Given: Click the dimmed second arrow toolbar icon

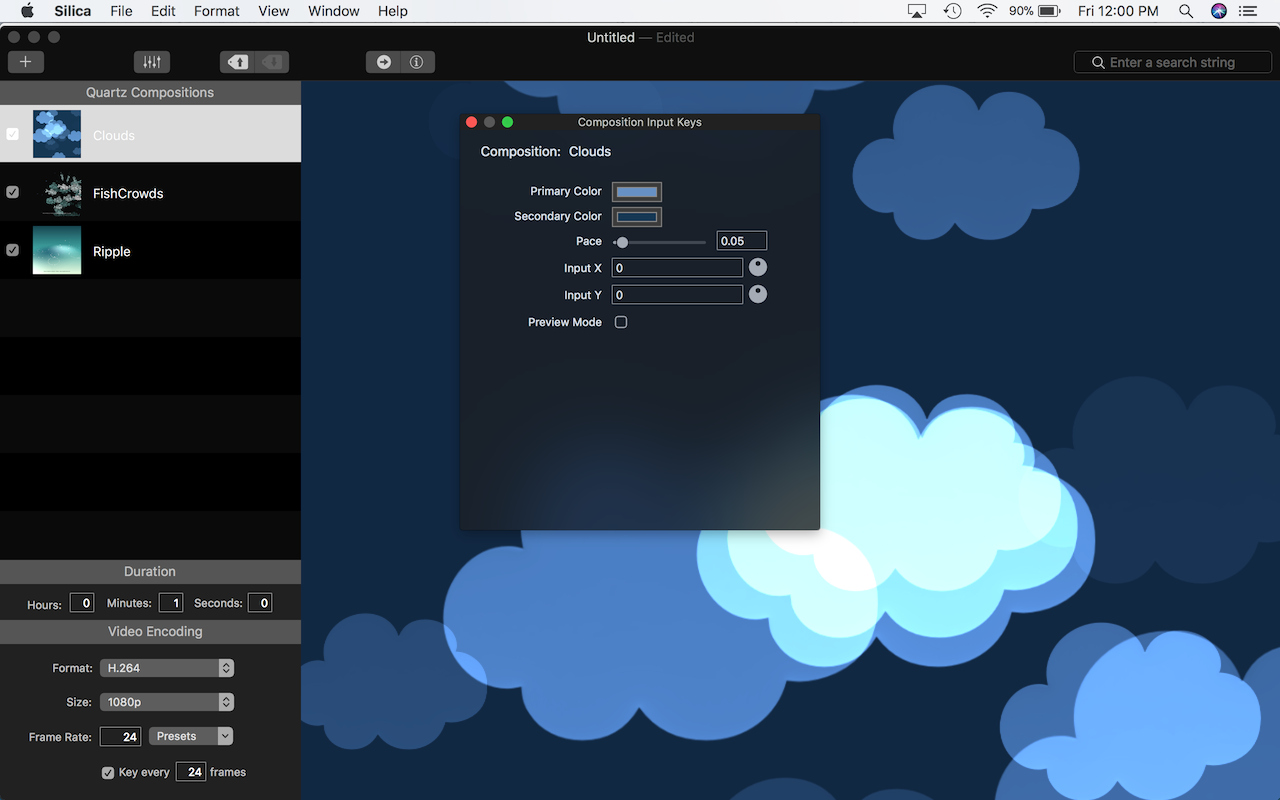Looking at the screenshot, I should (271, 62).
